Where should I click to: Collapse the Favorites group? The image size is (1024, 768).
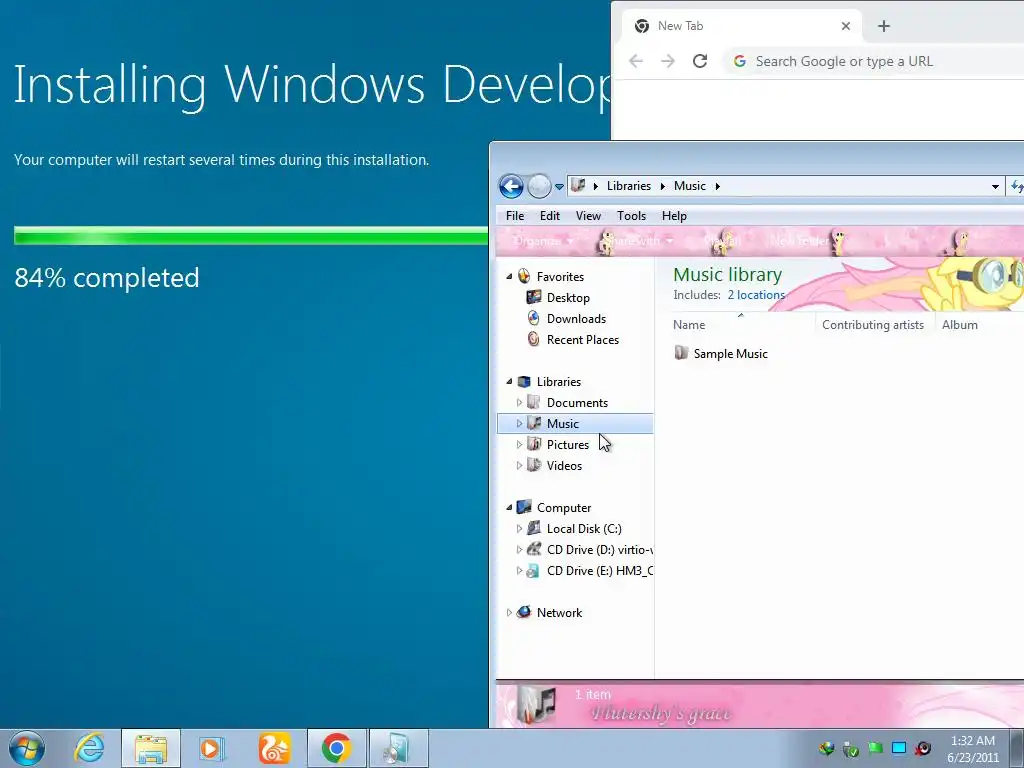point(509,276)
